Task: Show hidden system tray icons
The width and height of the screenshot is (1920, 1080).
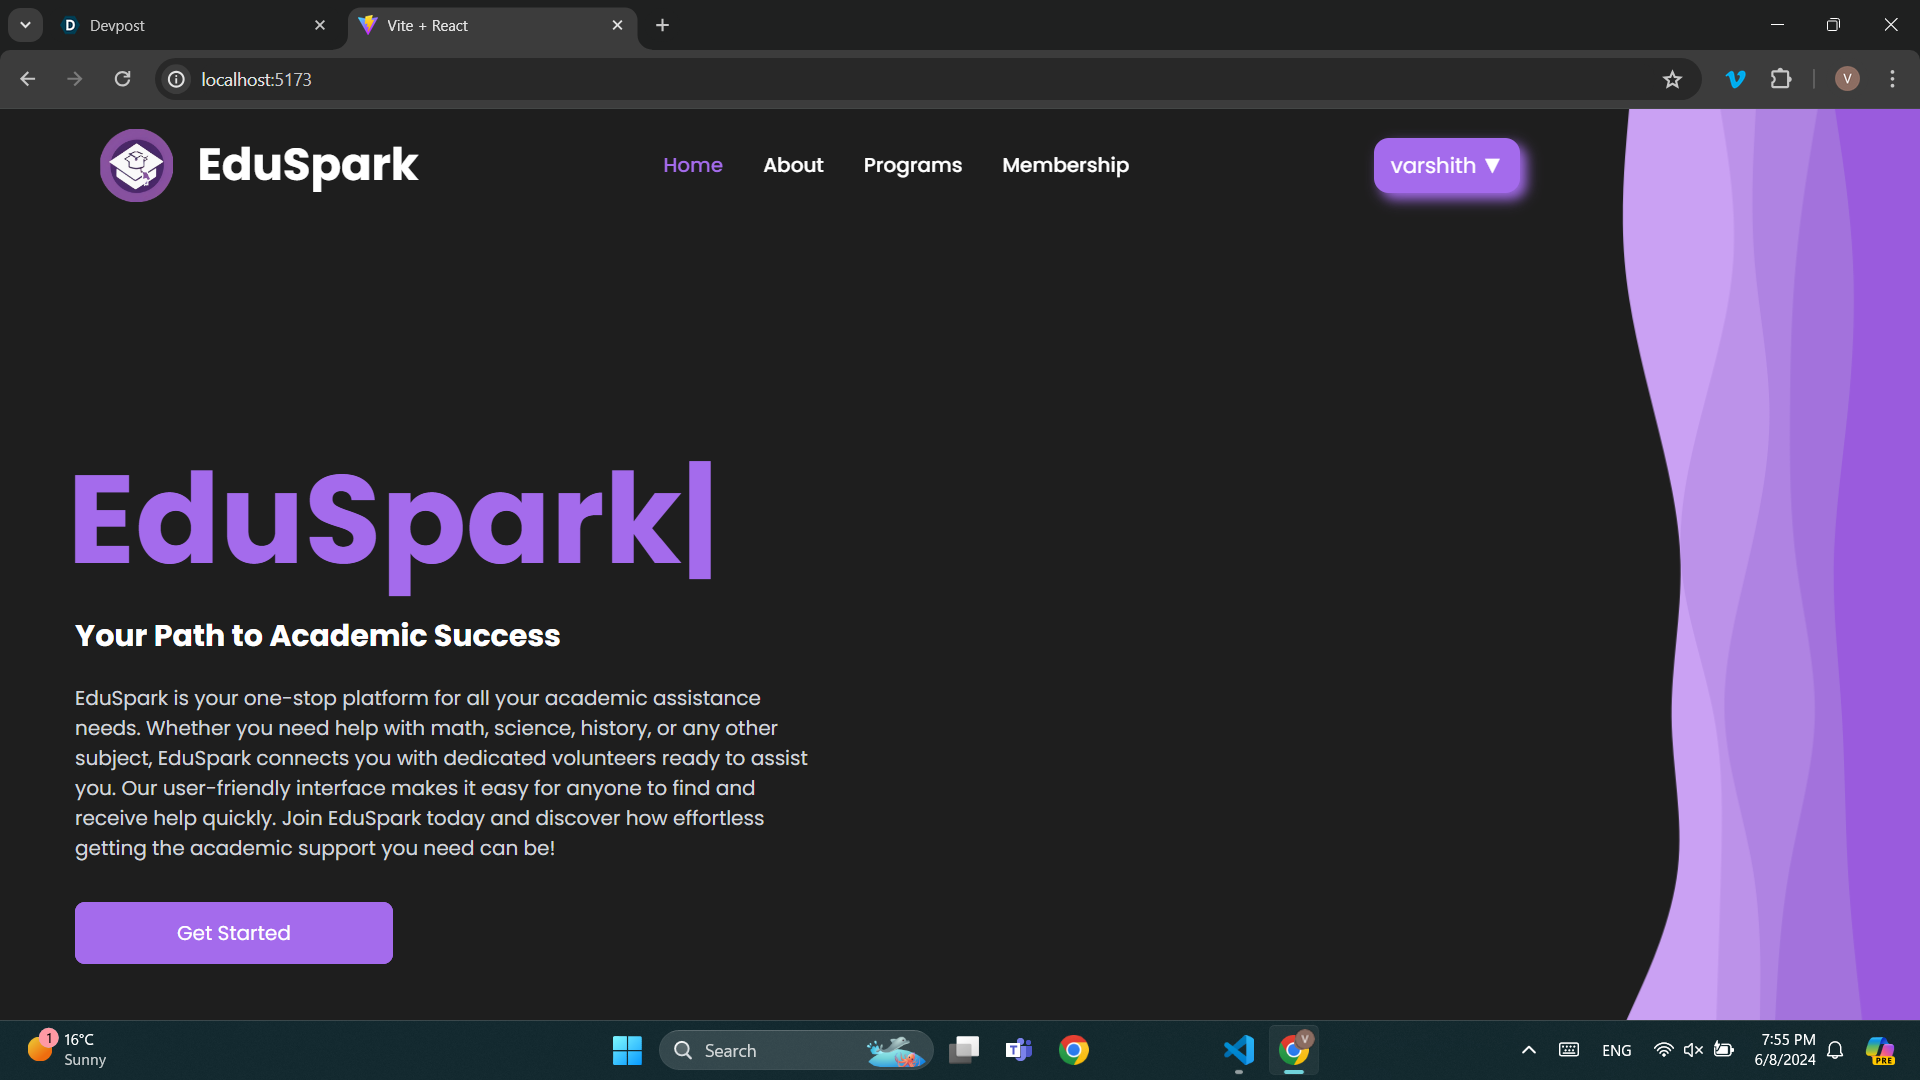Action: [x=1528, y=1050]
